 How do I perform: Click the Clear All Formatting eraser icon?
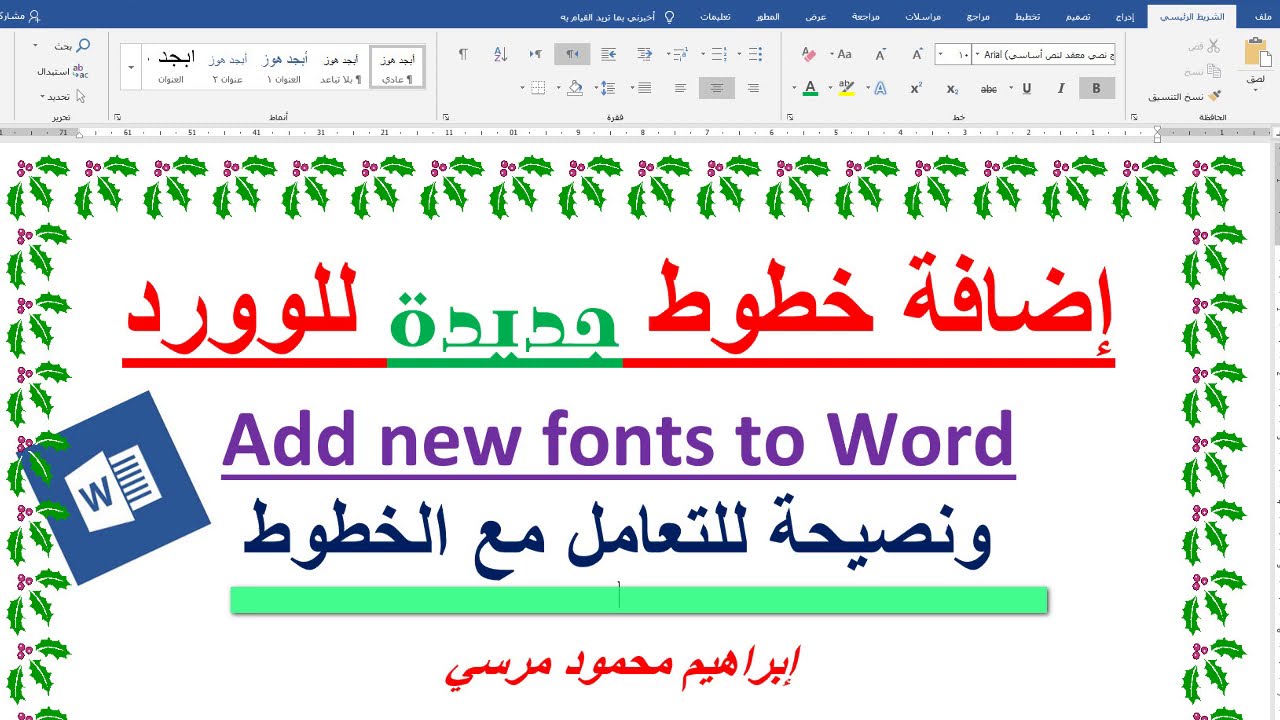[809, 54]
